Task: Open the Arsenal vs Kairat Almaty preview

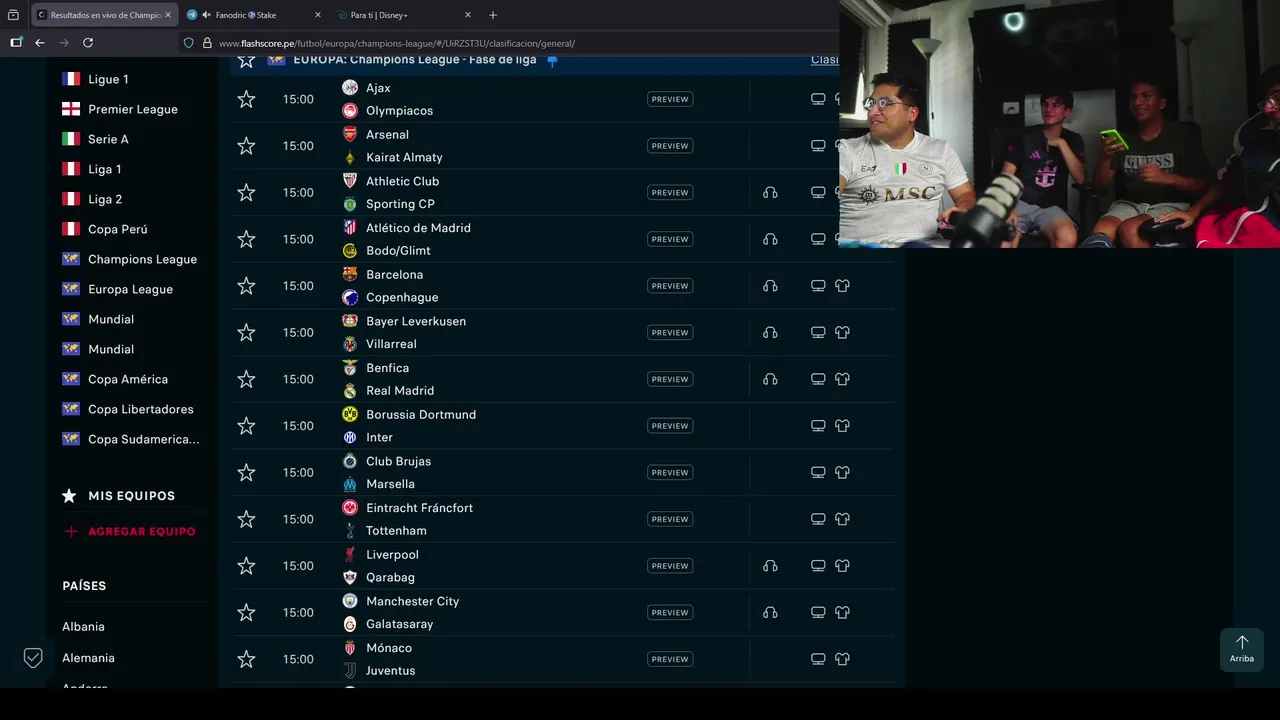Action: tap(670, 146)
